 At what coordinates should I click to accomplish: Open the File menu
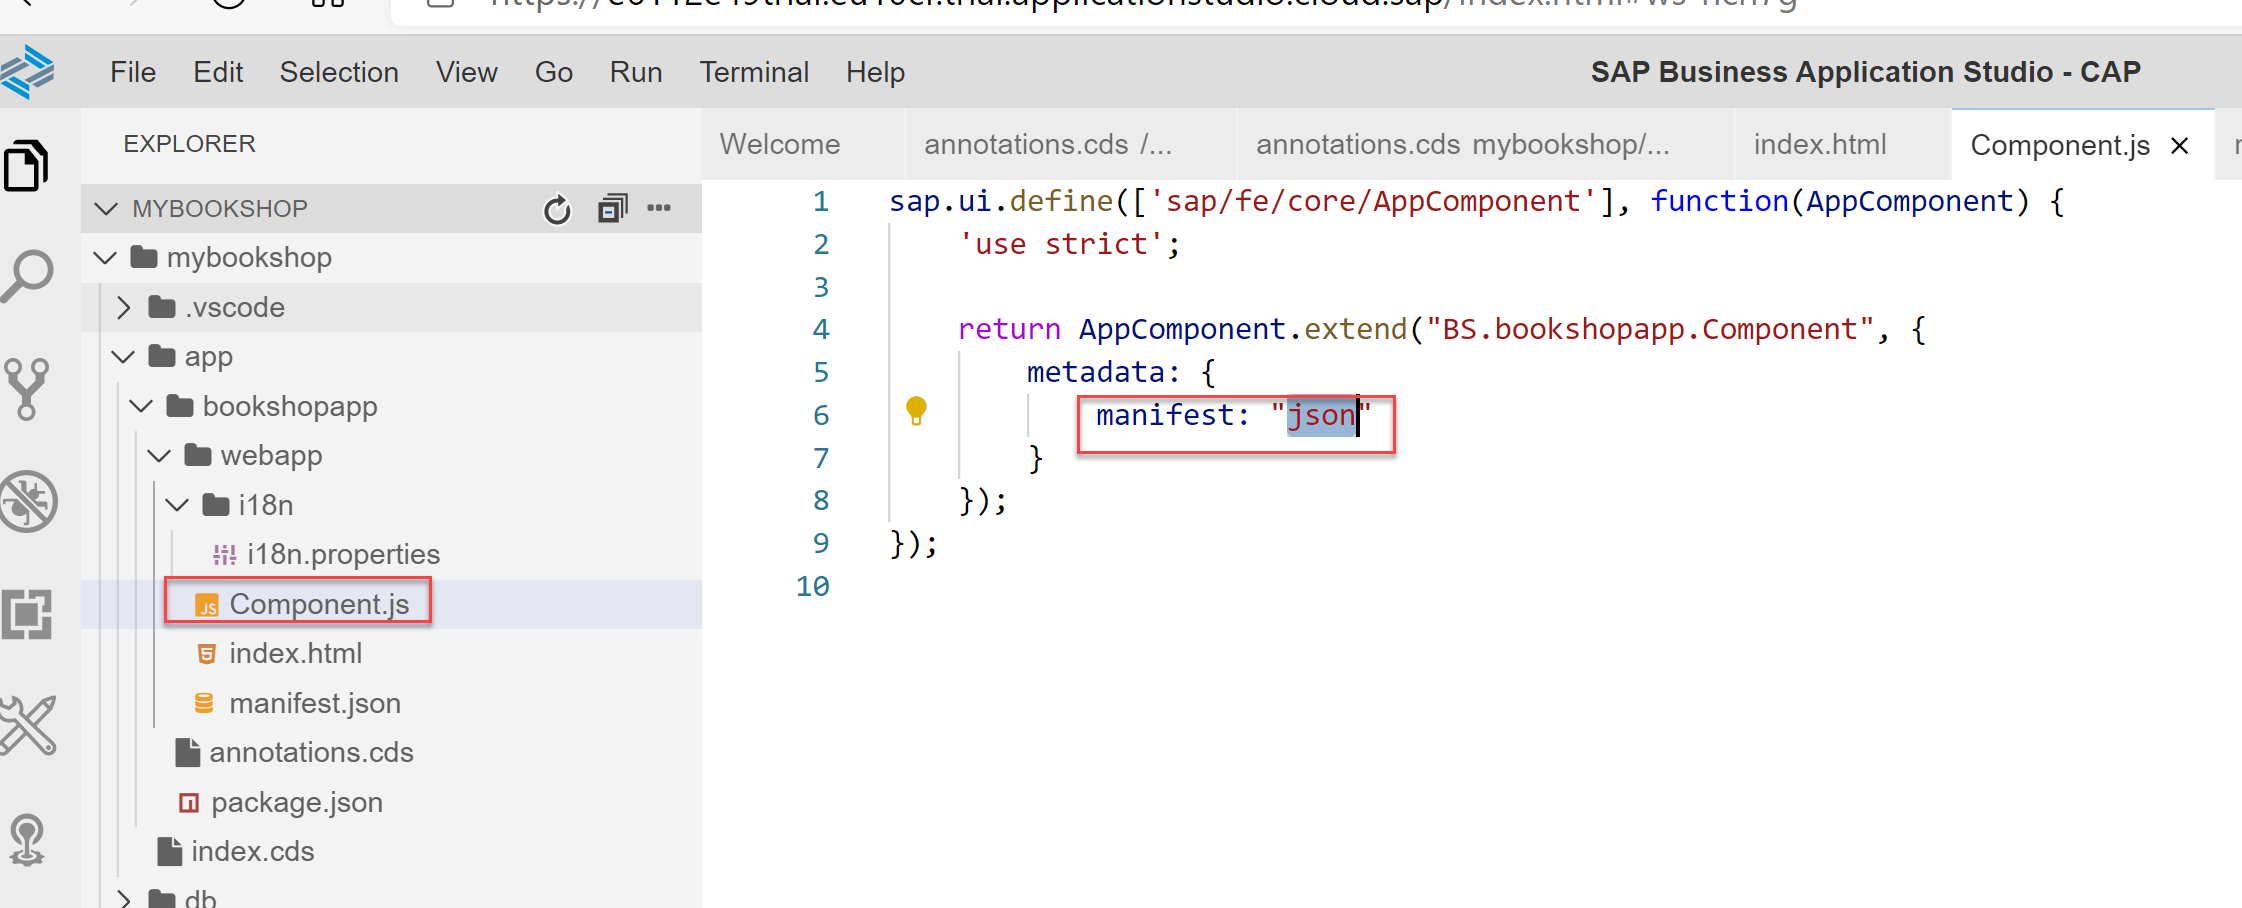point(133,72)
